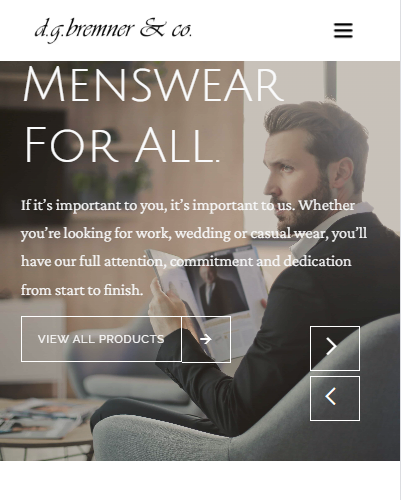Click the ampersand in the logo
The image size is (401, 500).
[x=152, y=28]
